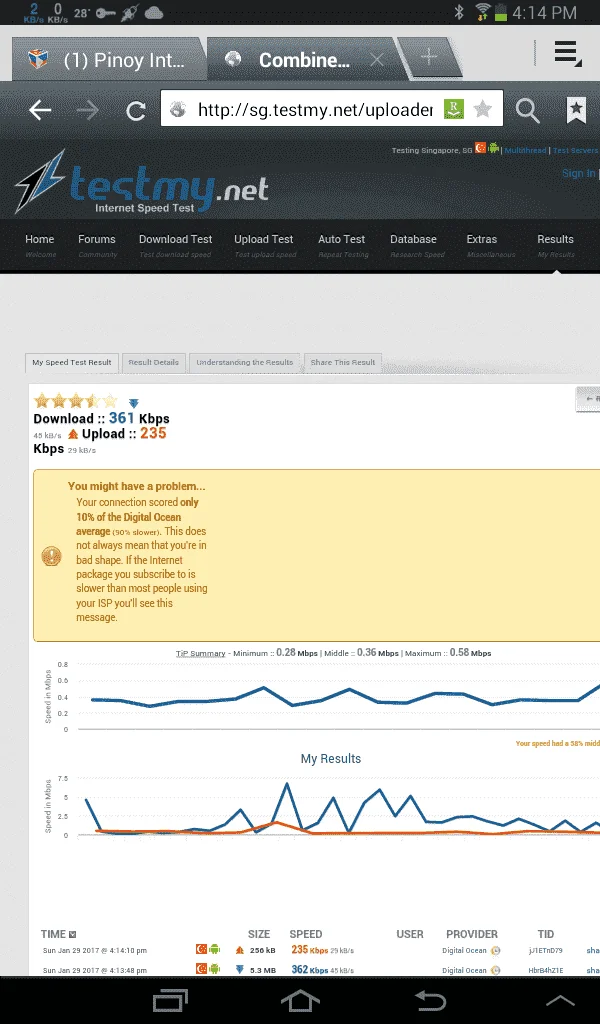Click the testmy.net logo

[x=140, y=184]
